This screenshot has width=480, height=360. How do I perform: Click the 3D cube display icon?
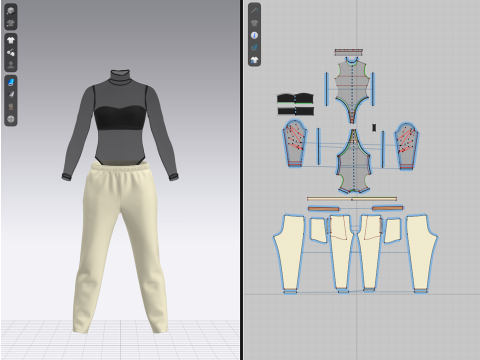click(11, 11)
